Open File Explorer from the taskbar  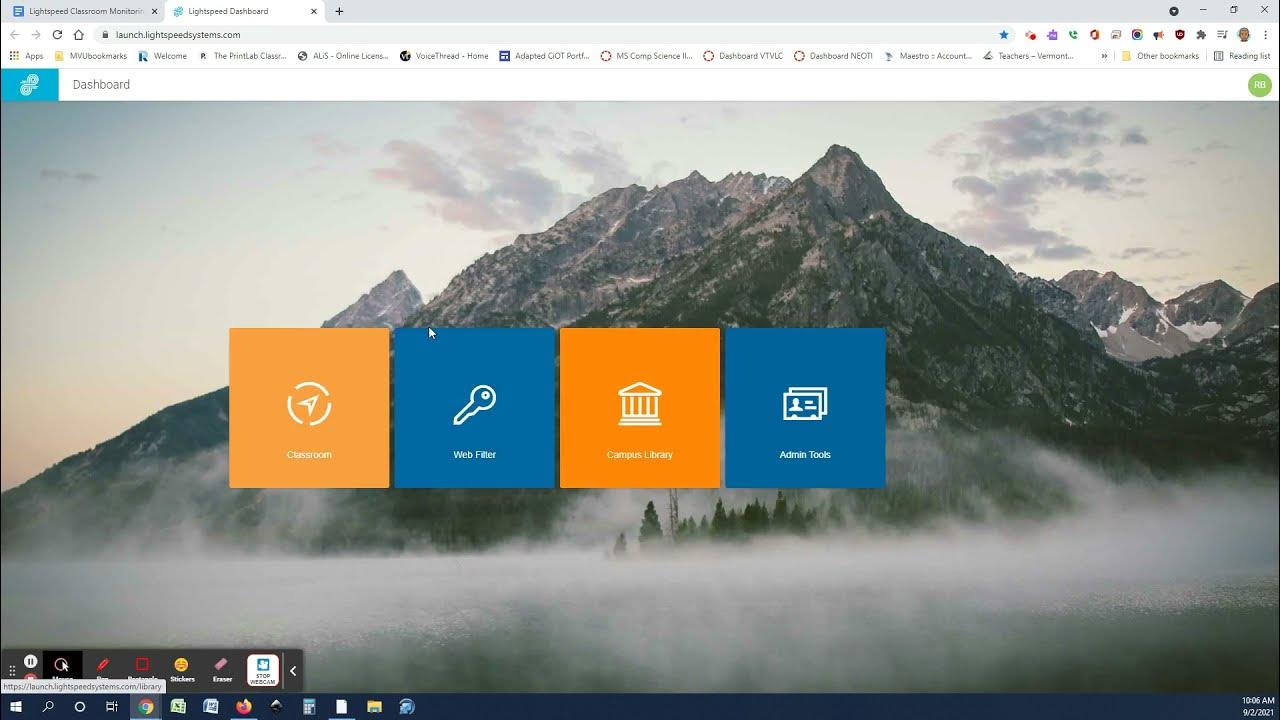(374, 706)
